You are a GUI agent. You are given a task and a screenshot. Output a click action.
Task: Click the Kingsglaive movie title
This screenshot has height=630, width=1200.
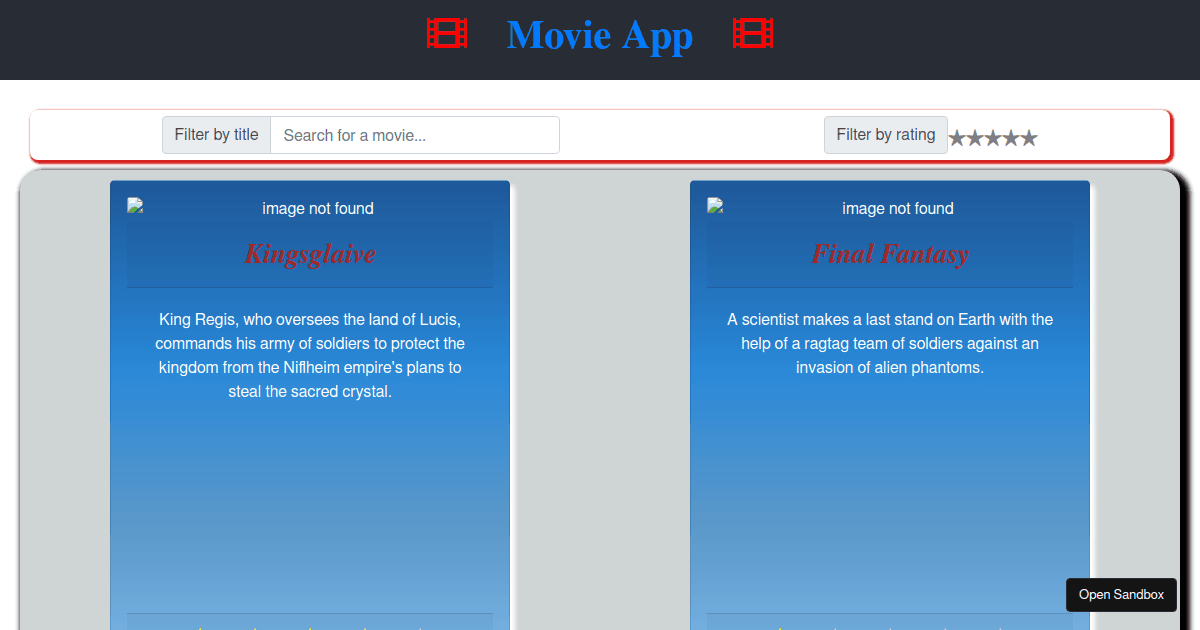310,254
